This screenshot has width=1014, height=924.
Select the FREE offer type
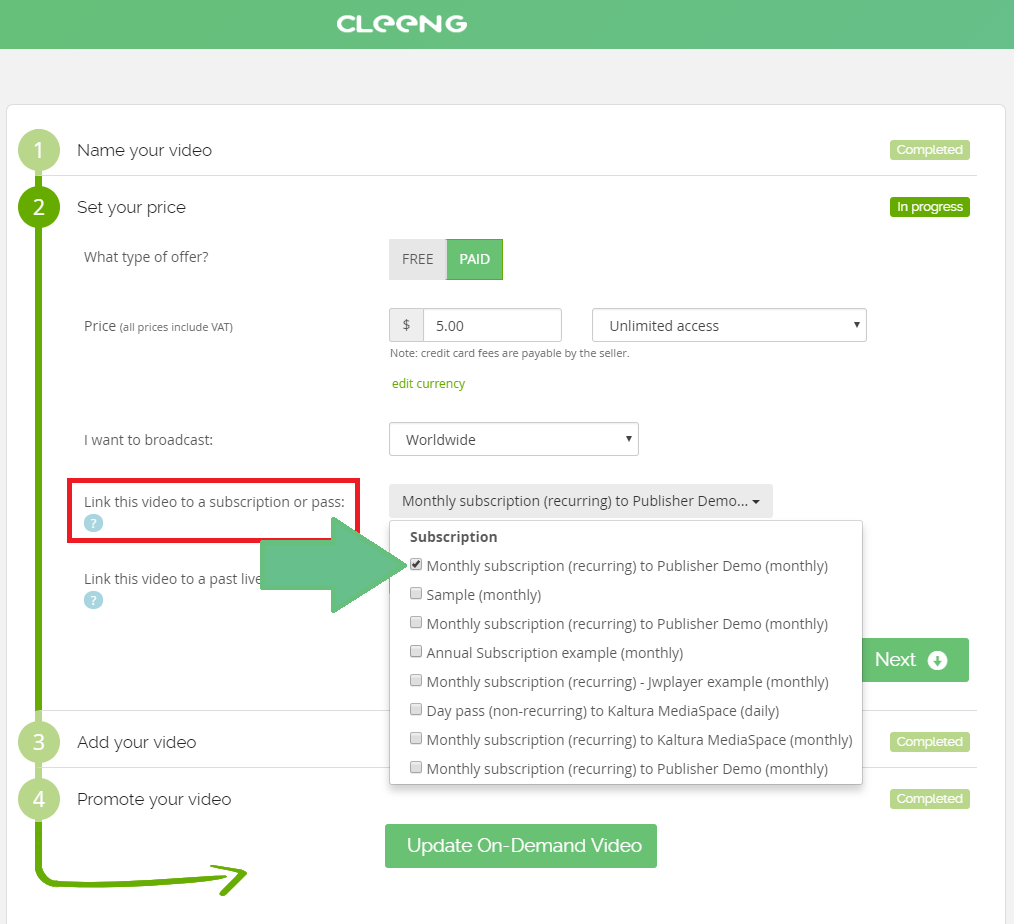418,259
